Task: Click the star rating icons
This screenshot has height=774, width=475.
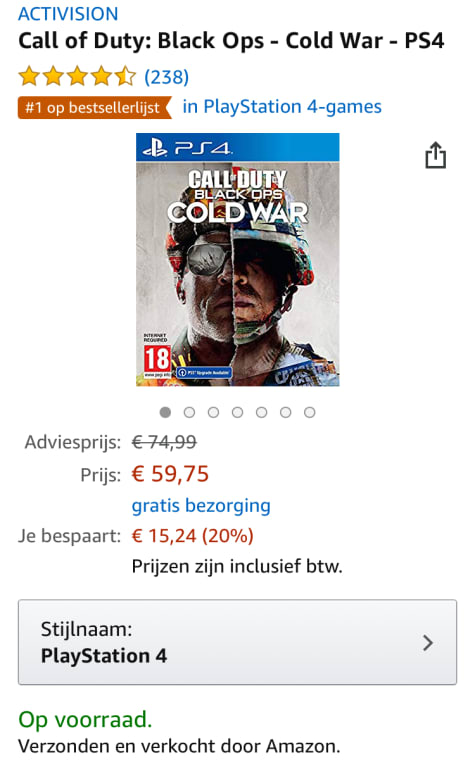Action: 77,77
